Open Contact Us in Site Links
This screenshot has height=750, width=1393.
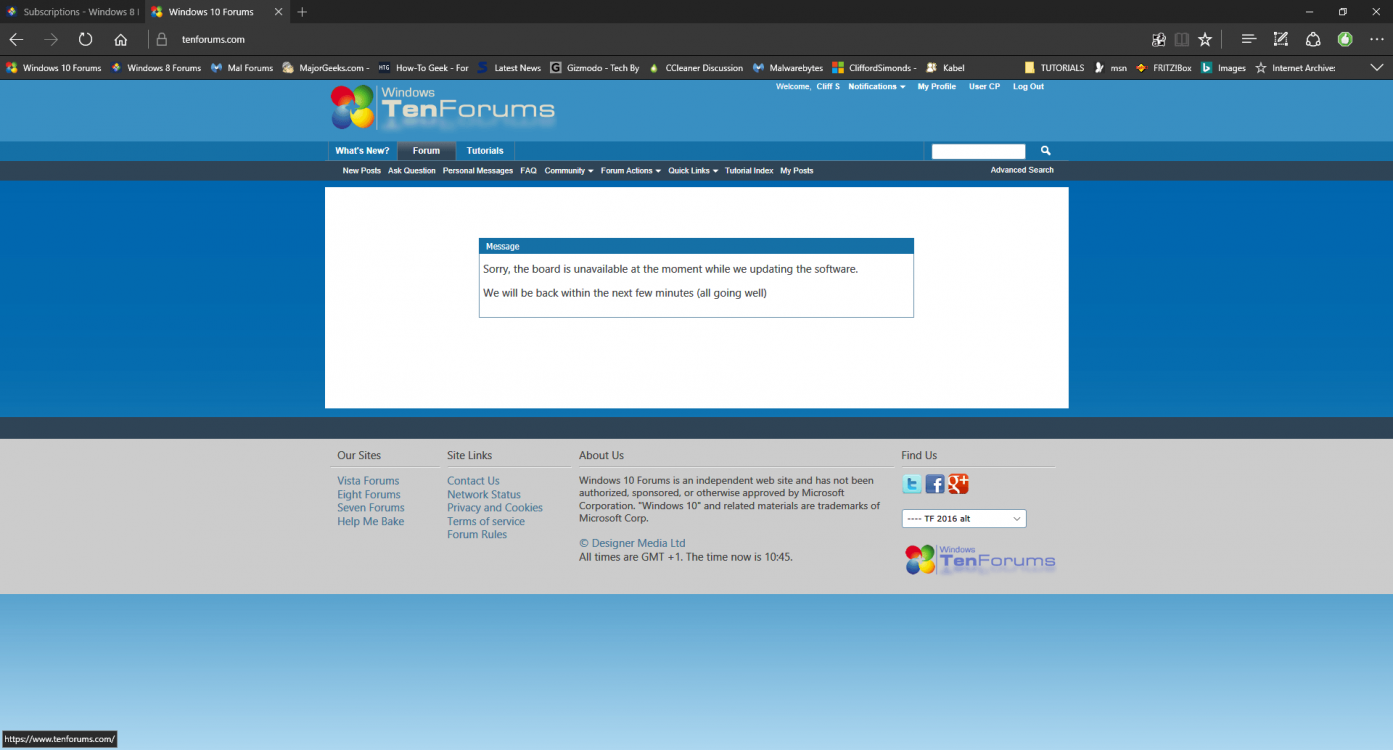click(473, 481)
